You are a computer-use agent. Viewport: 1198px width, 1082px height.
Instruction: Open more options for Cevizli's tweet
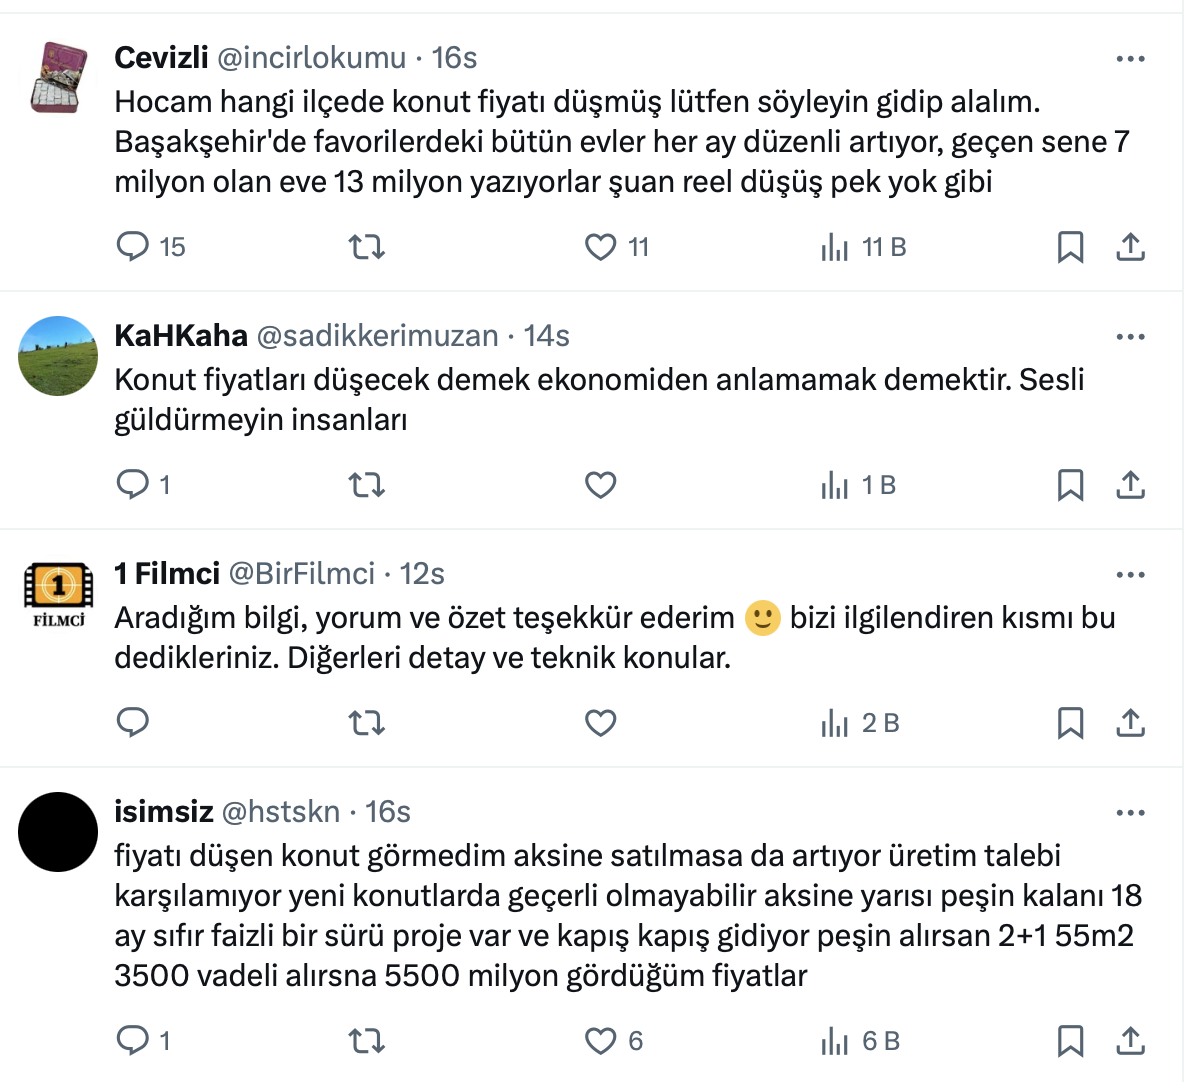tap(1130, 59)
